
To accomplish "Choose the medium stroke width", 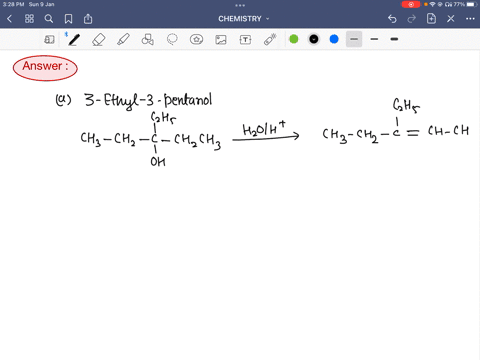I will pos(374,39).
